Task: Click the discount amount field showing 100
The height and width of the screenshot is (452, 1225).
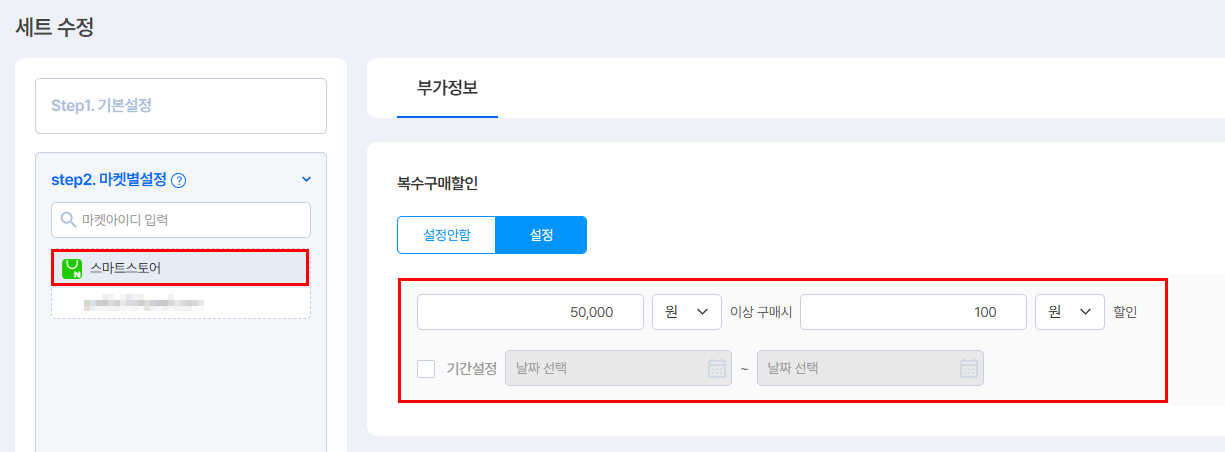Action: coord(913,312)
